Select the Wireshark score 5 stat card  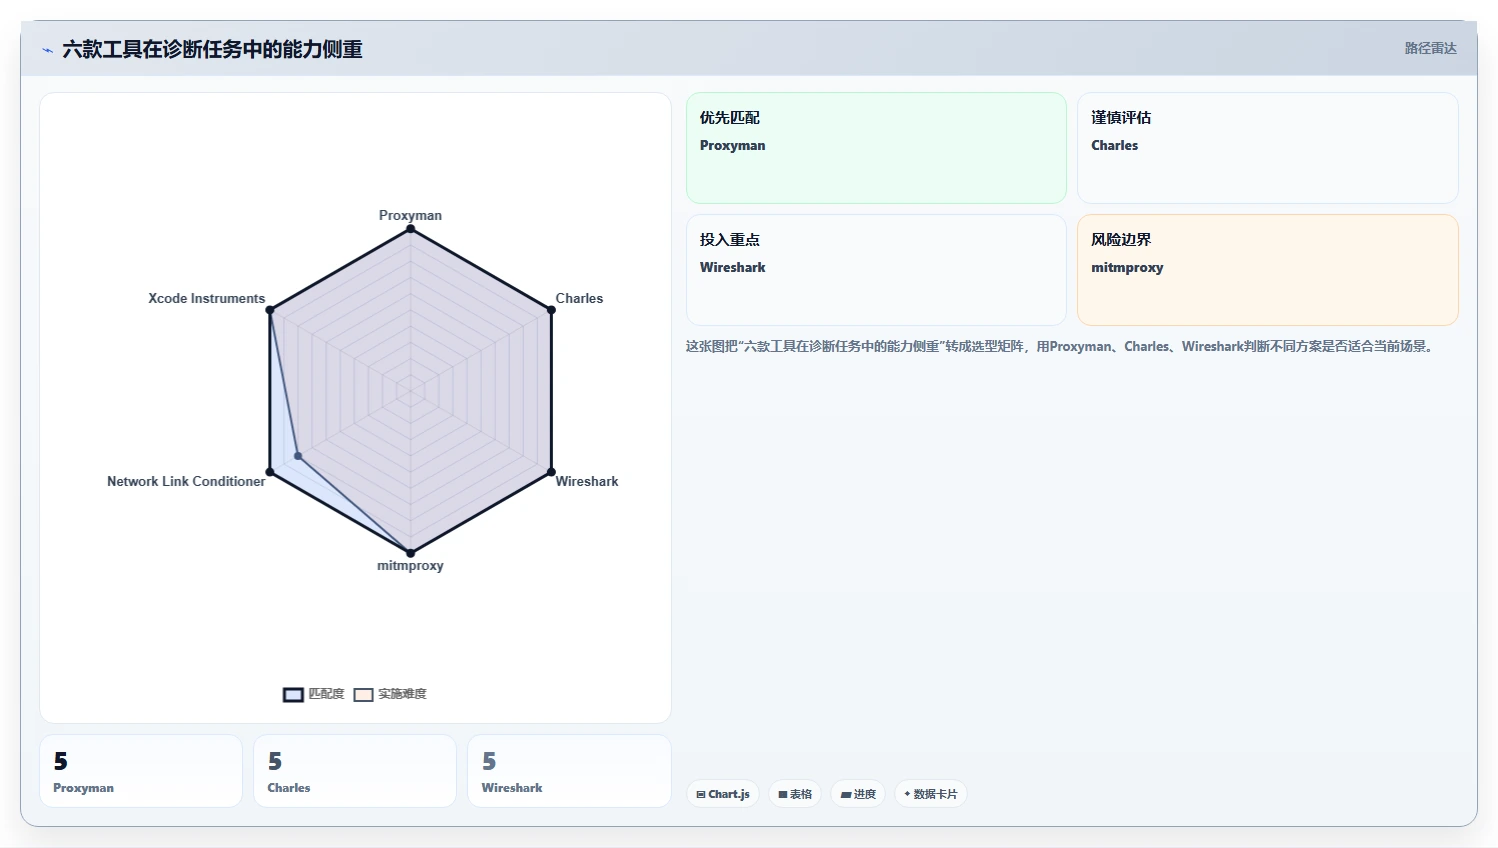tap(569, 771)
